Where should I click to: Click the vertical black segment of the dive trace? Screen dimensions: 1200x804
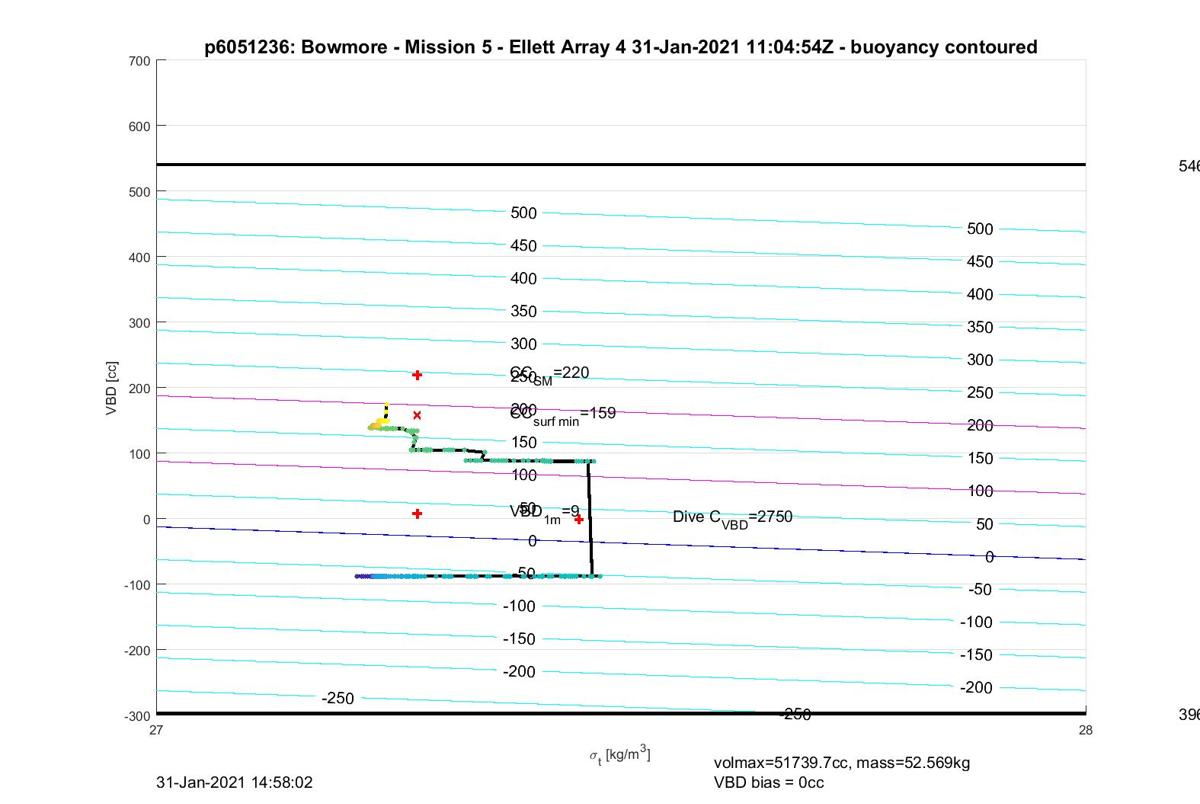(x=590, y=518)
